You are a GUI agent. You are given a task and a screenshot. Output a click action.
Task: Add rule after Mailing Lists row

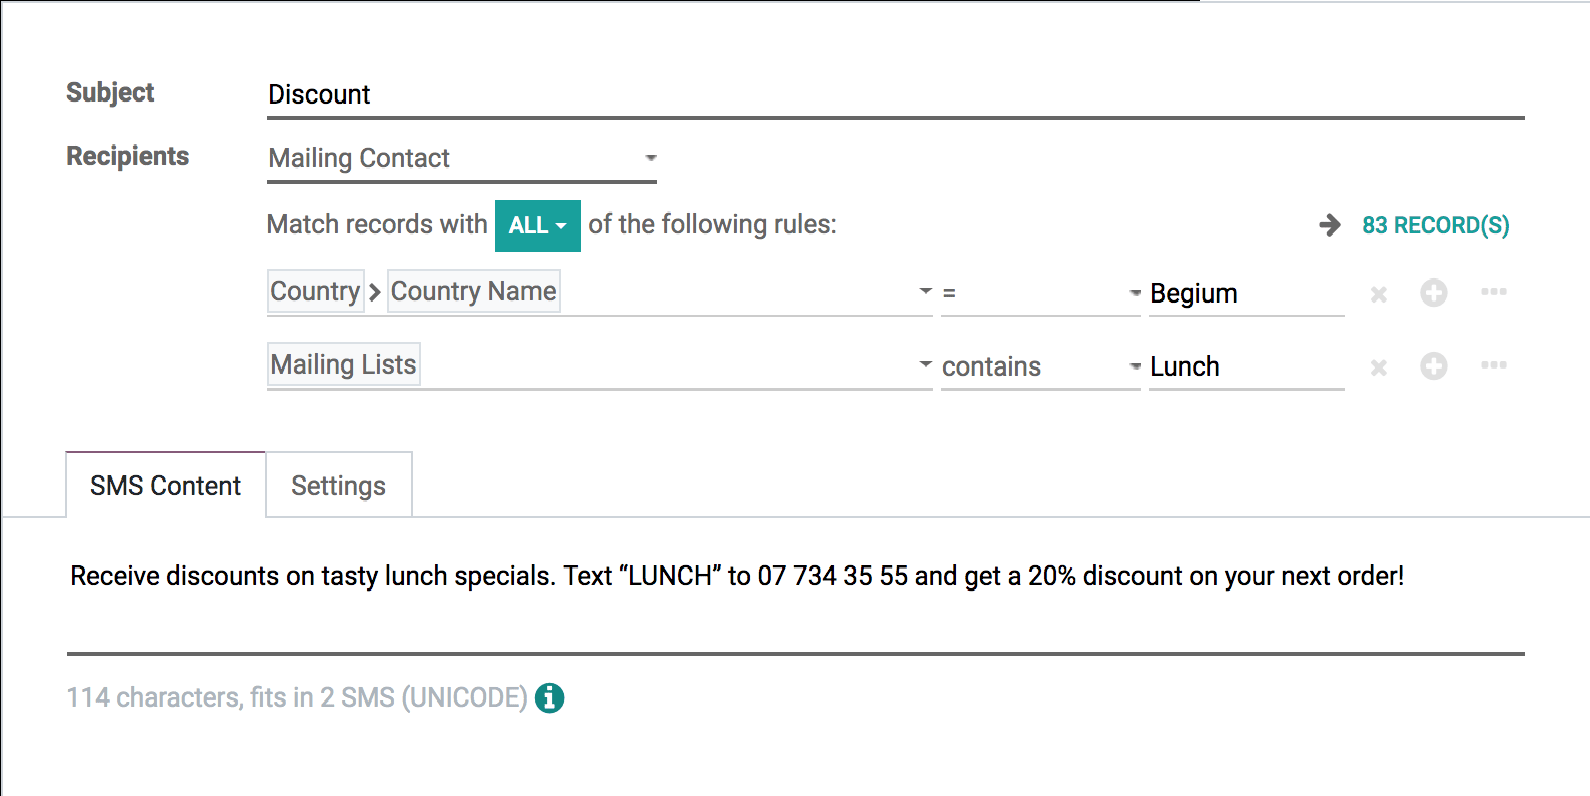[1434, 366]
